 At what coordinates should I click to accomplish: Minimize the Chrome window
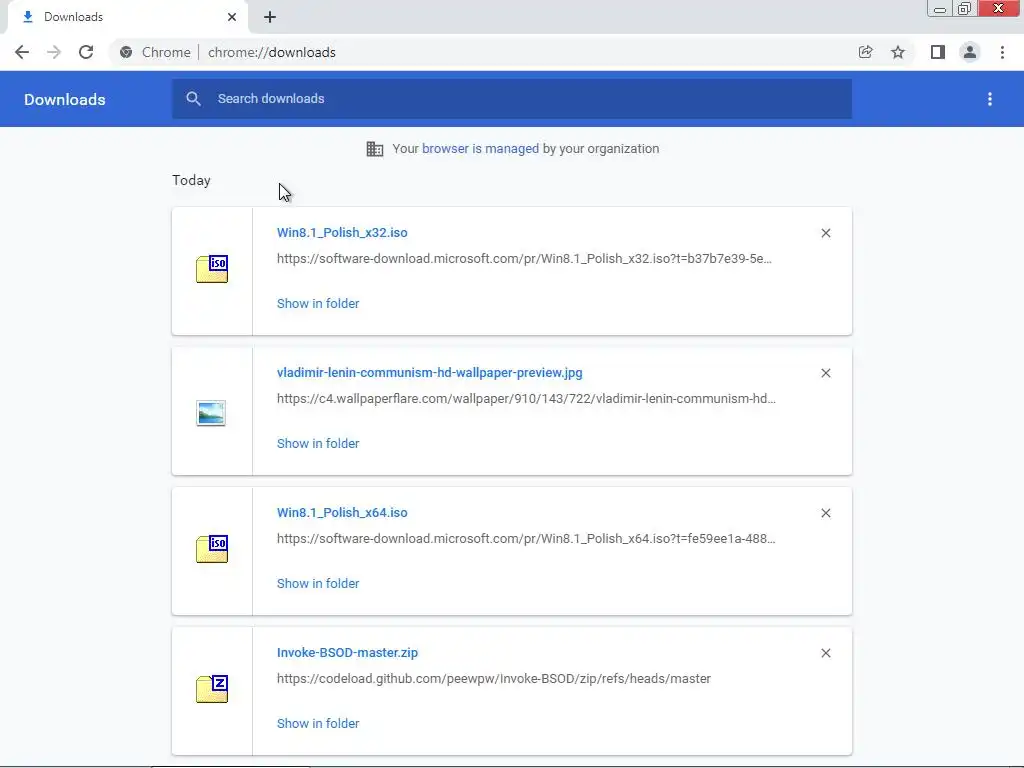point(940,9)
